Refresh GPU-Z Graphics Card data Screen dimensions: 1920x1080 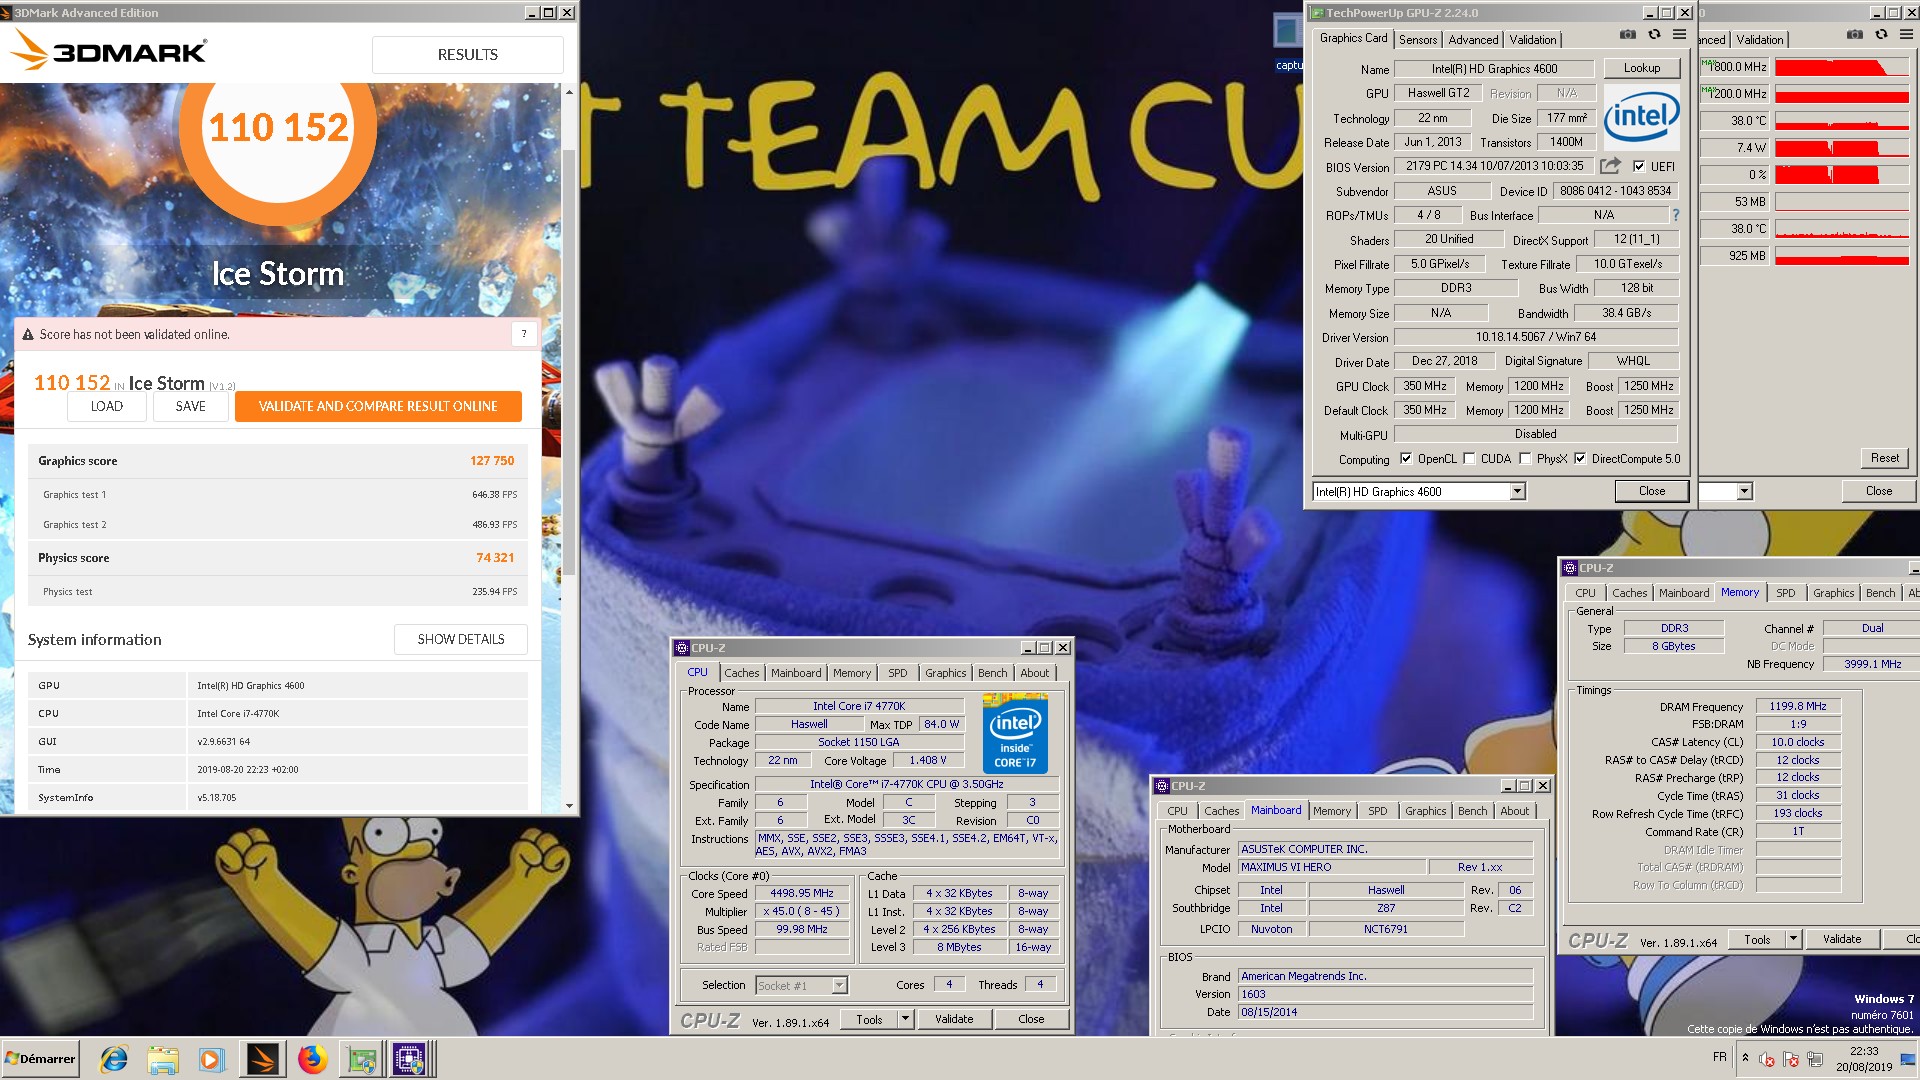pyautogui.click(x=1654, y=34)
